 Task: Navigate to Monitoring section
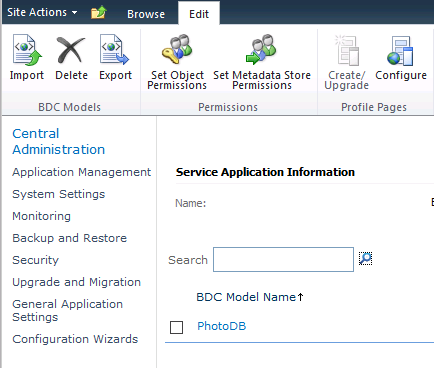click(41, 216)
